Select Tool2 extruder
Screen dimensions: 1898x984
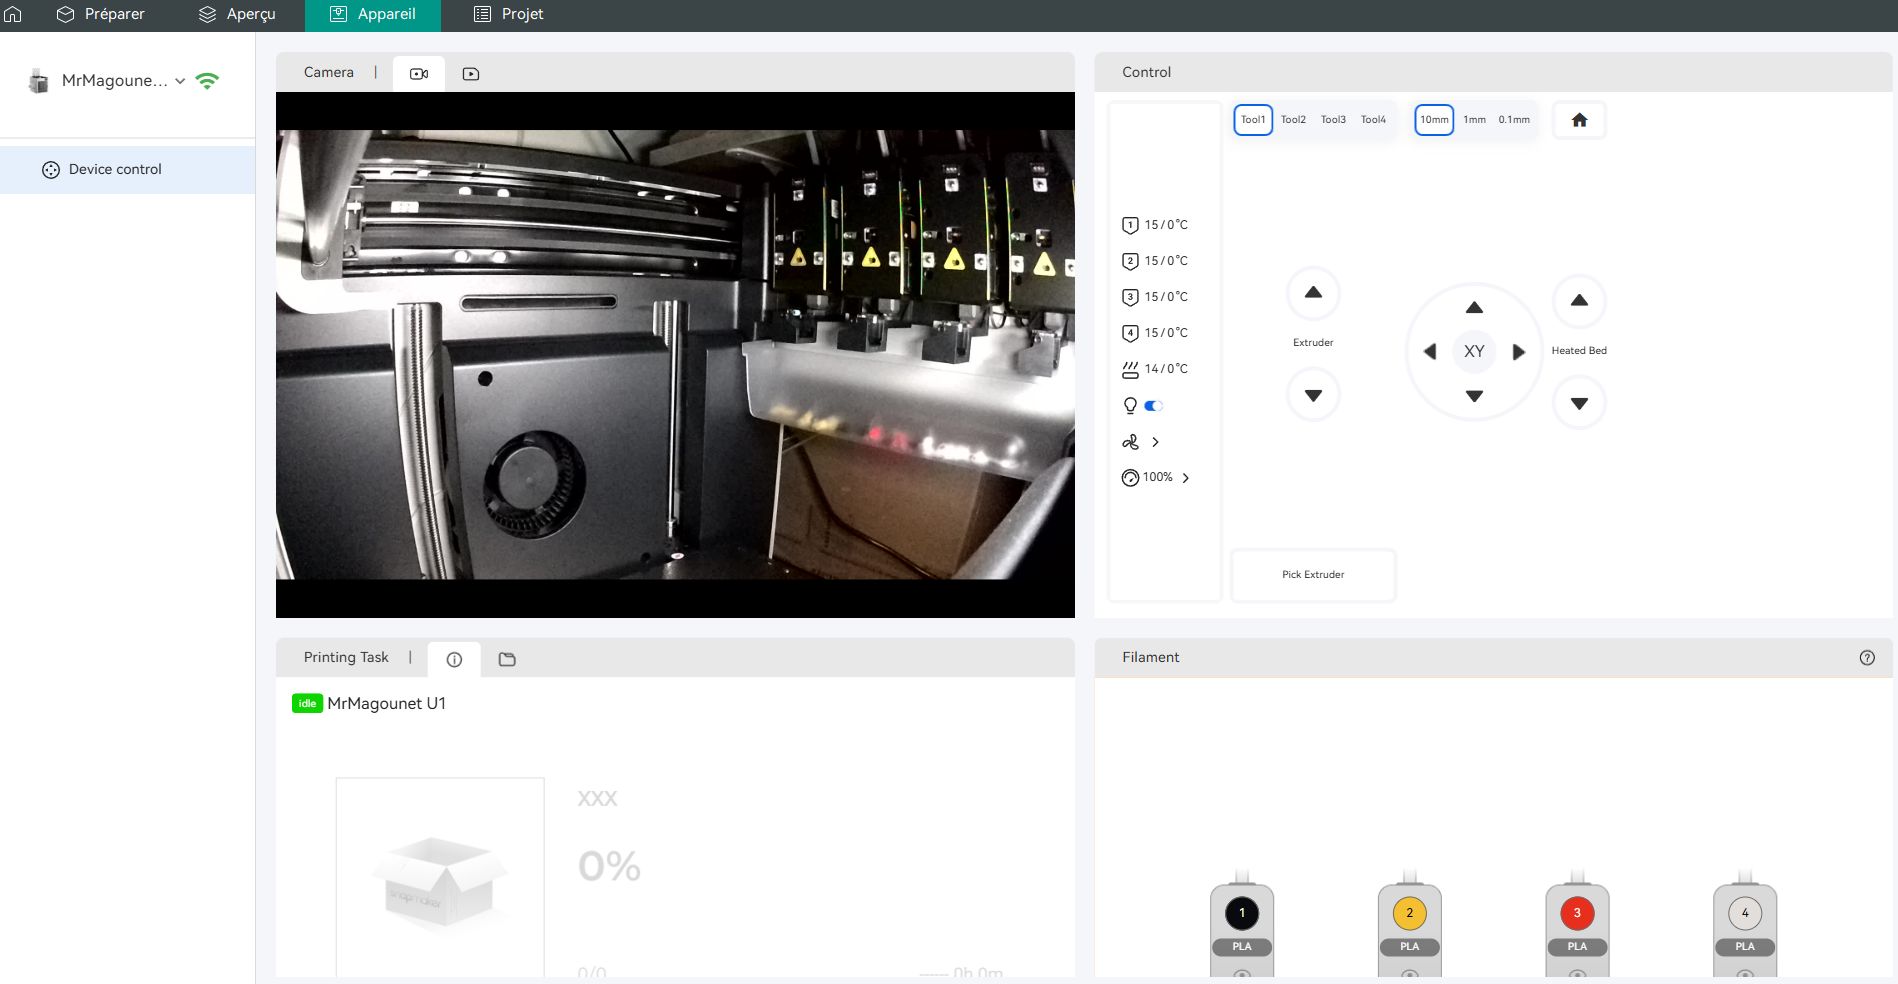click(1293, 120)
